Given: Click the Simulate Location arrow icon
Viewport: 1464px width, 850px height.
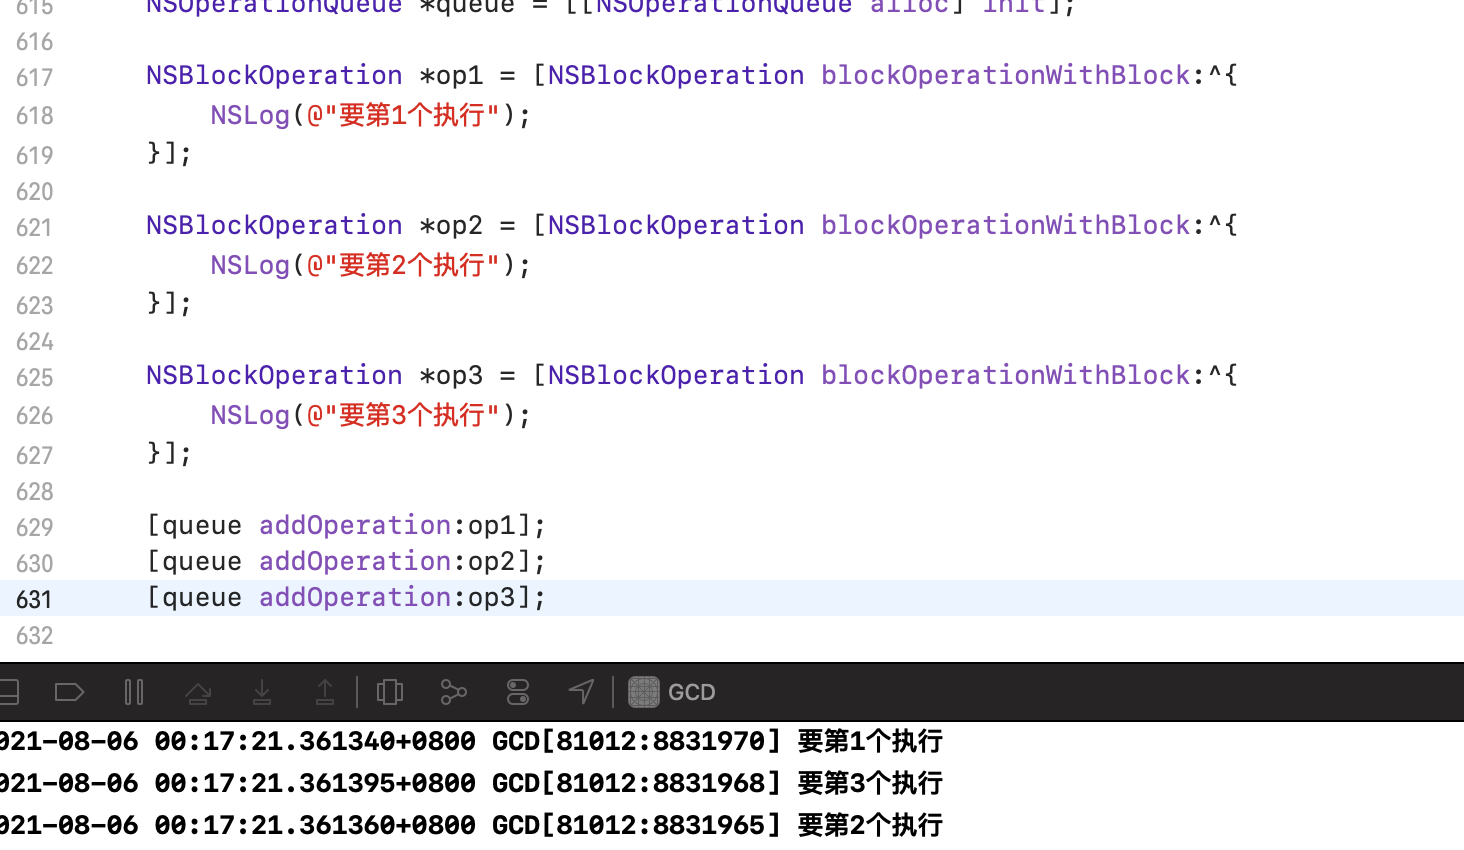Looking at the screenshot, I should tap(581, 691).
